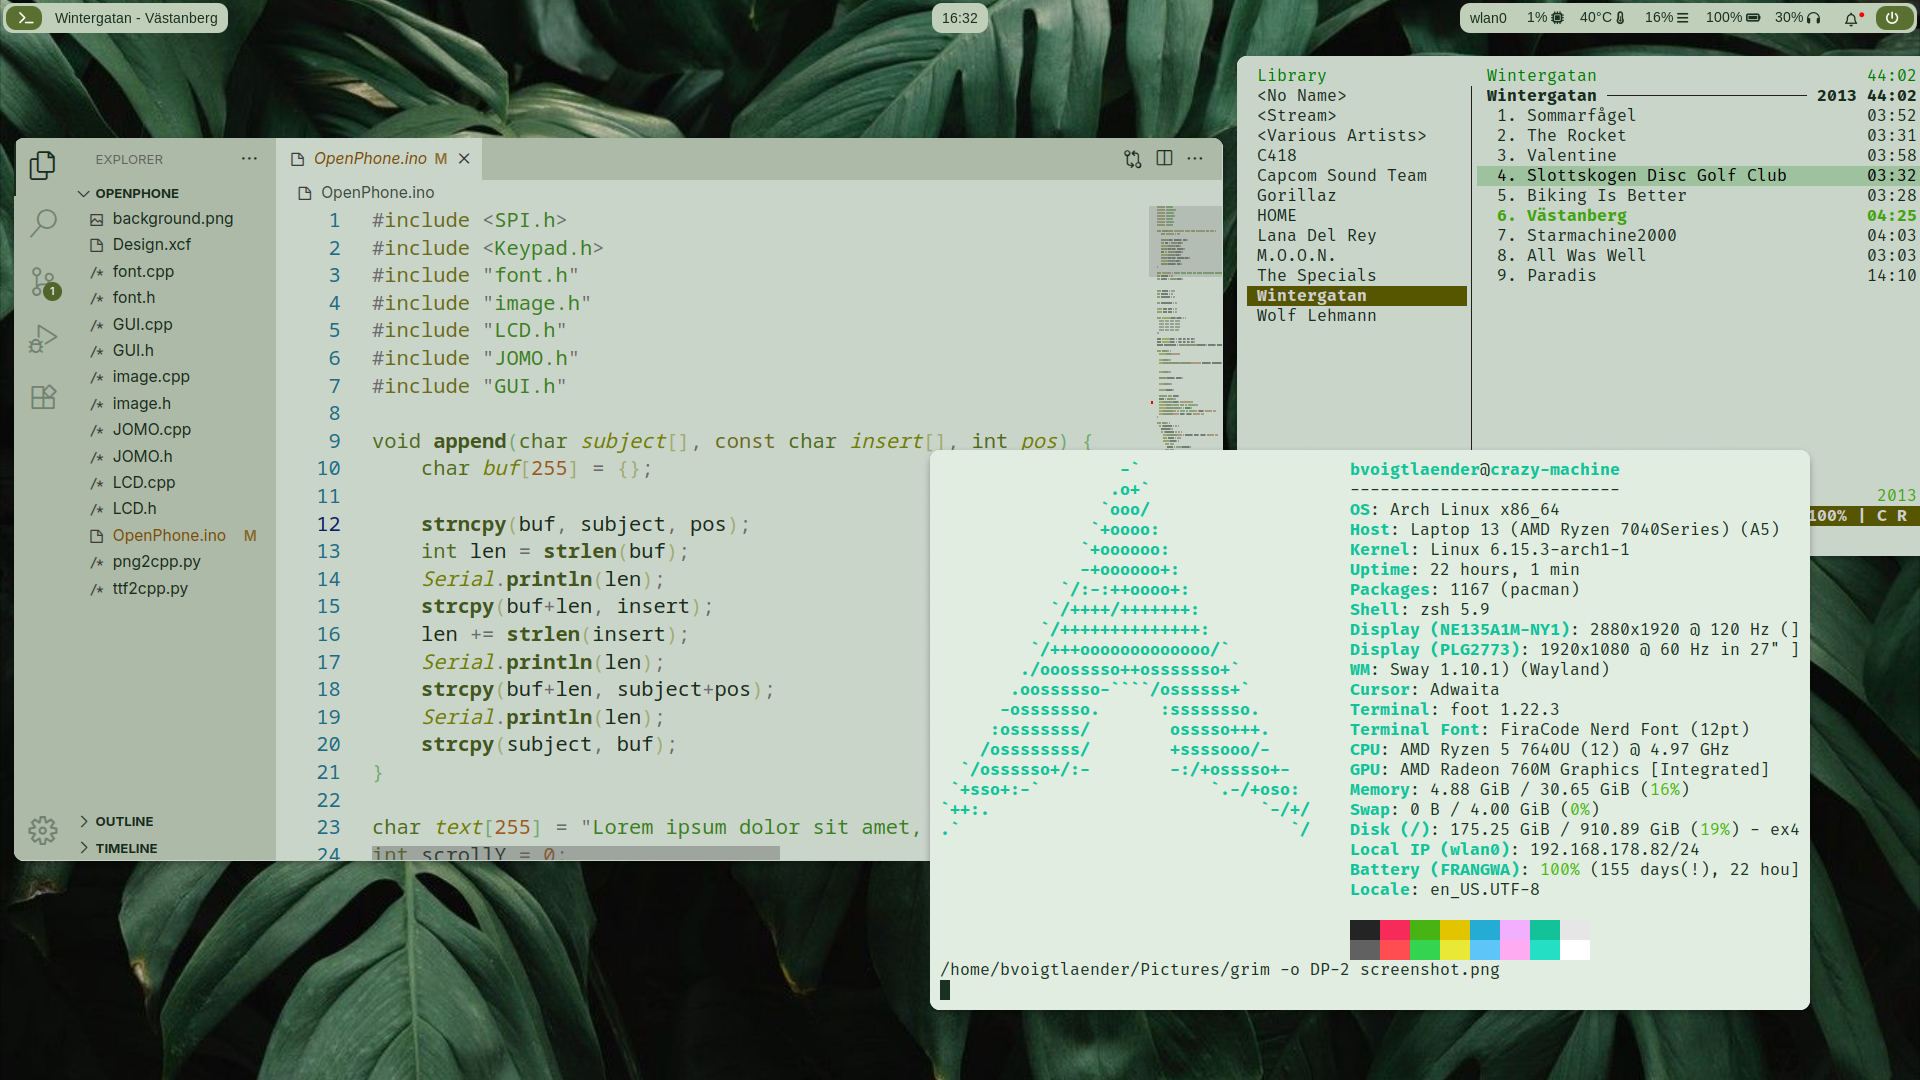Click the Open Changes compare icon
Viewport: 1920px width, 1080px height.
click(1132, 159)
